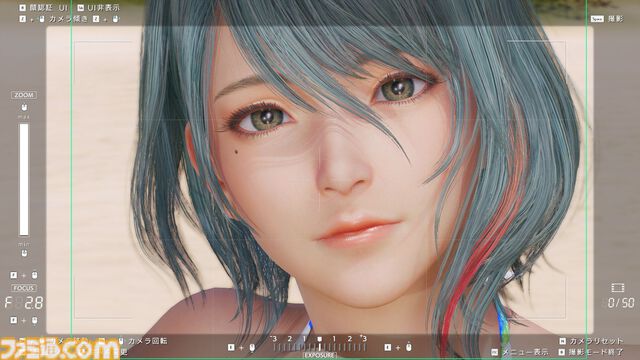Click the ZOOM label box
Viewport: 640px width, 360px height.
pos(24,95)
